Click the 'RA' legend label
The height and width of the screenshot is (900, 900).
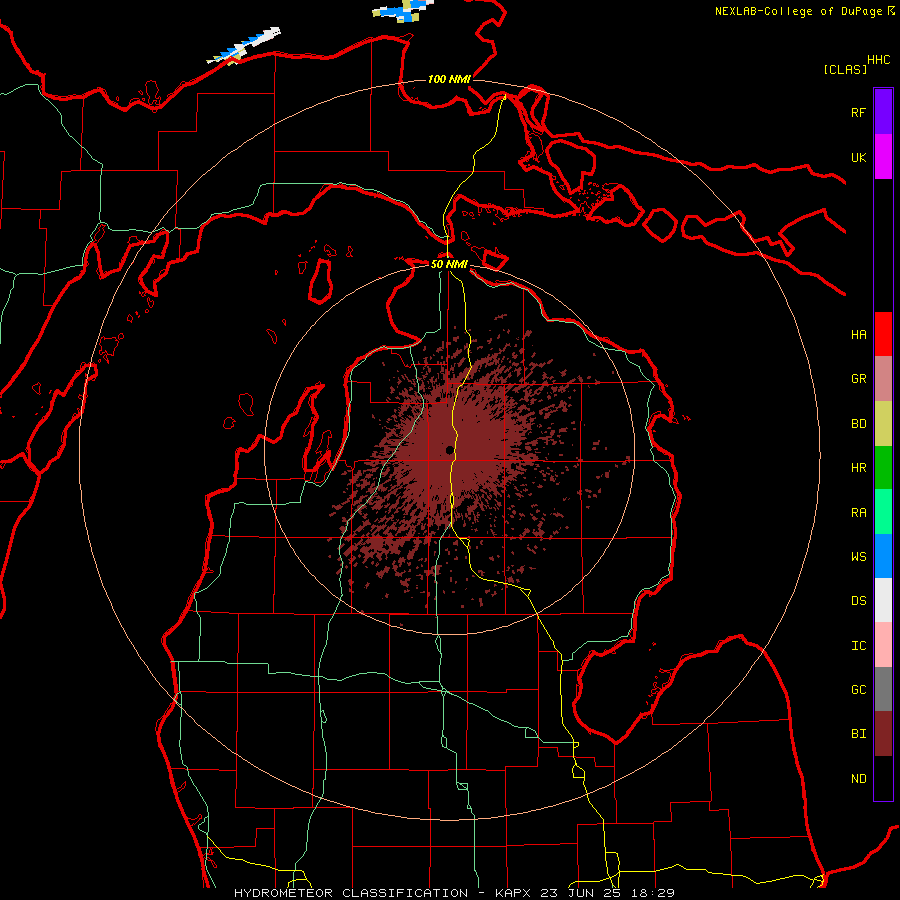point(858,512)
